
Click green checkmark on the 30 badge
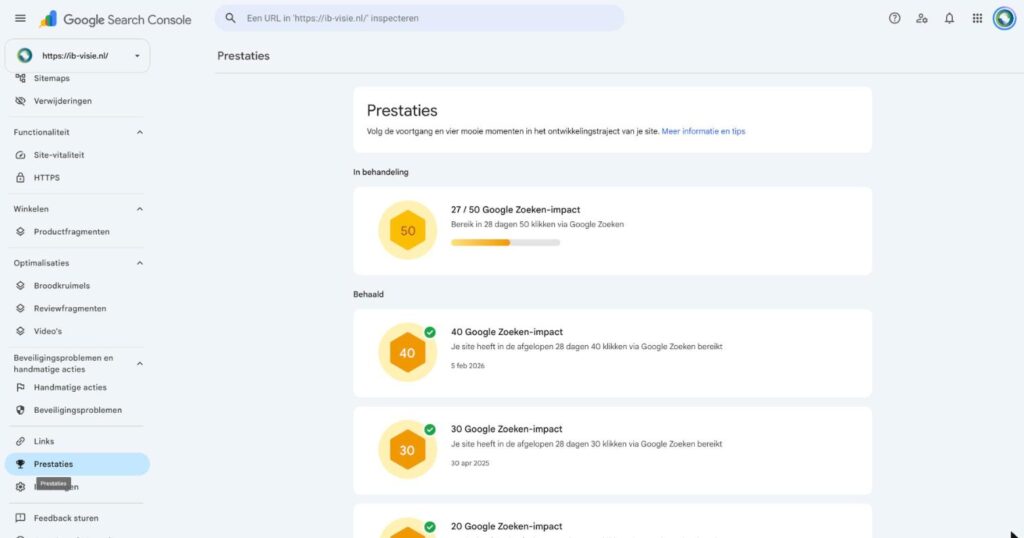point(430,430)
